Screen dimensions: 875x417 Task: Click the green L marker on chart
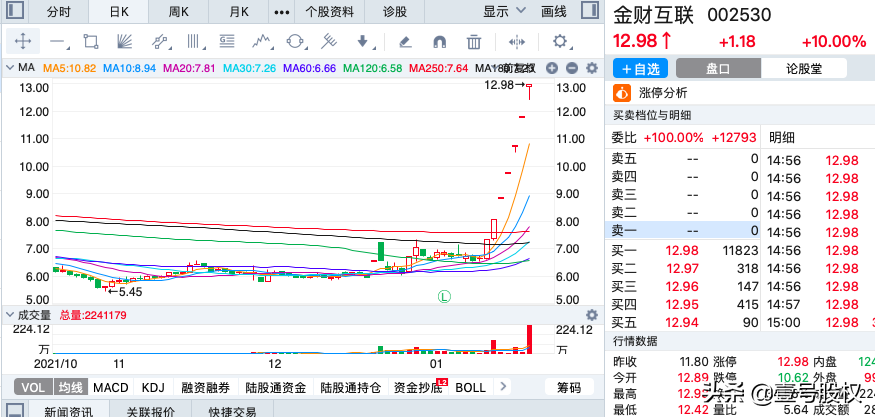pyautogui.click(x=444, y=296)
